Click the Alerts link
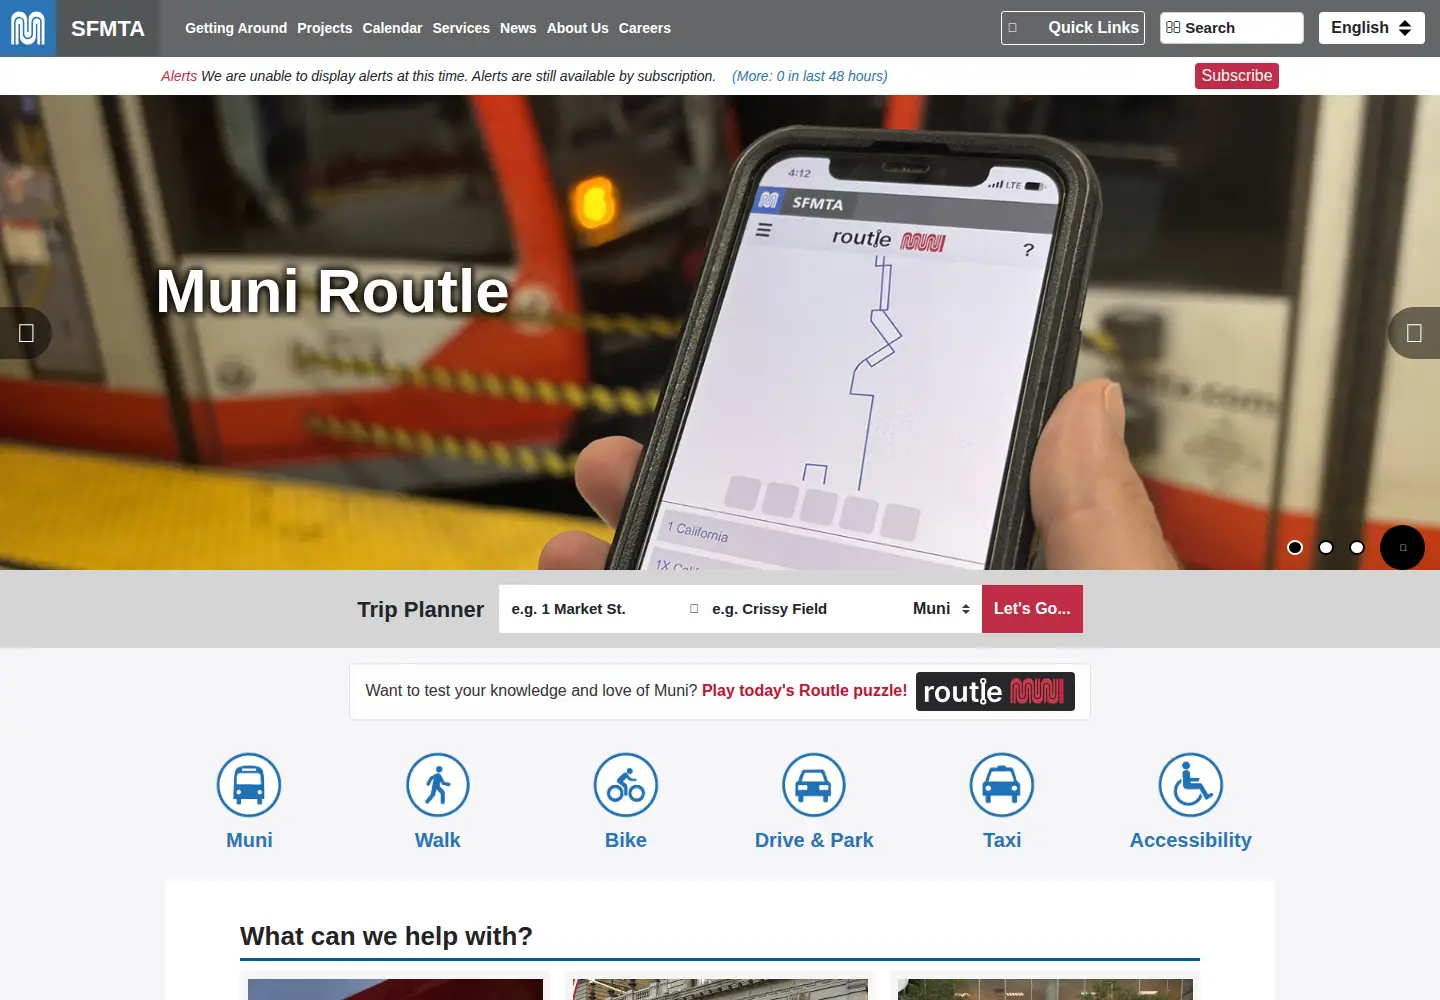 179,76
